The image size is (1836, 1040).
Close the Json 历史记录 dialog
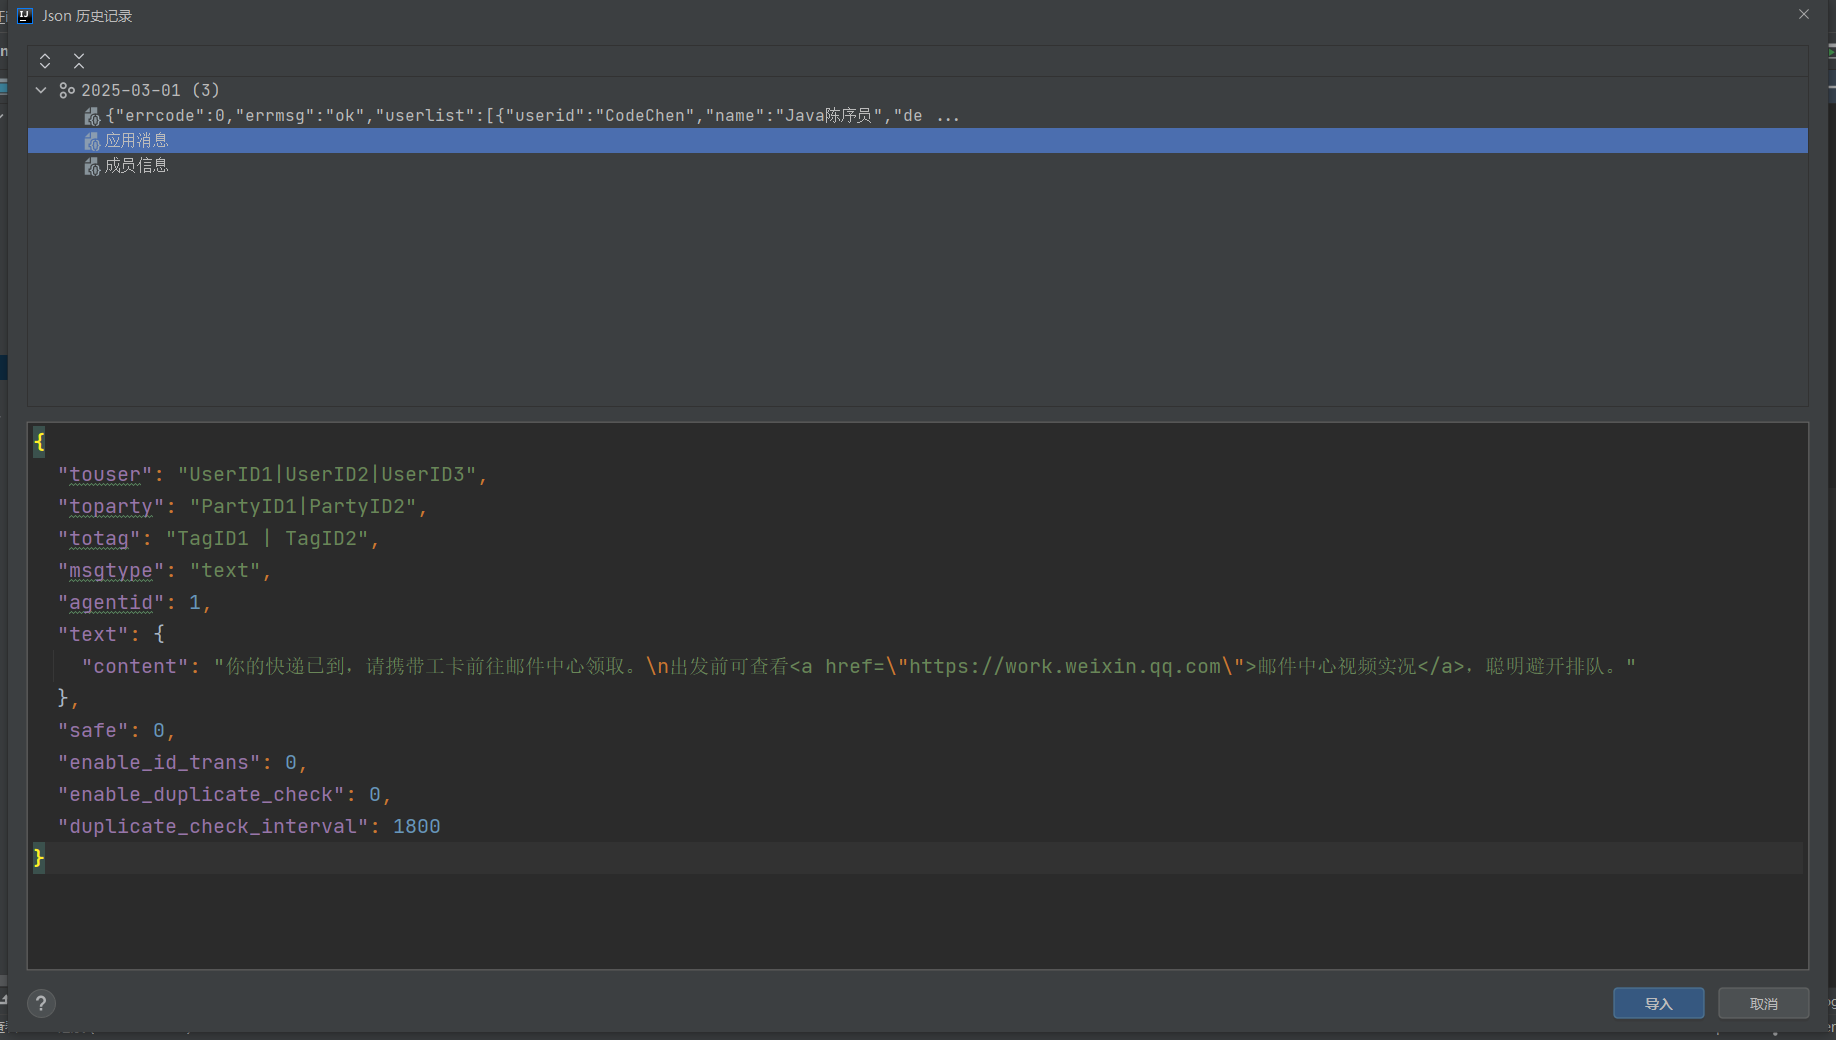[1803, 14]
